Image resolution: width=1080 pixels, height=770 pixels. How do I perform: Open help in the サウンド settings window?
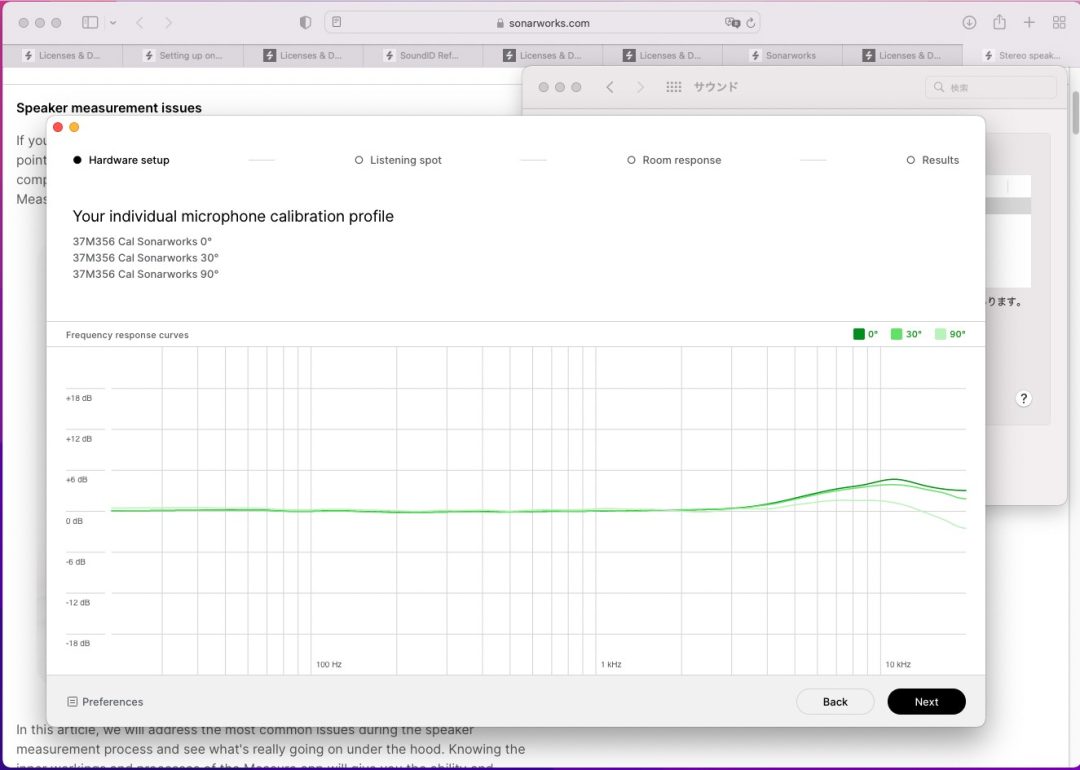pos(1024,399)
